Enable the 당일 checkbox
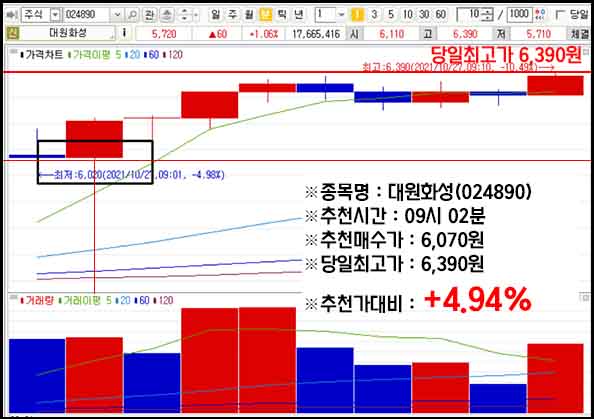Screen dimensions: 594x419 tap(560, 15)
